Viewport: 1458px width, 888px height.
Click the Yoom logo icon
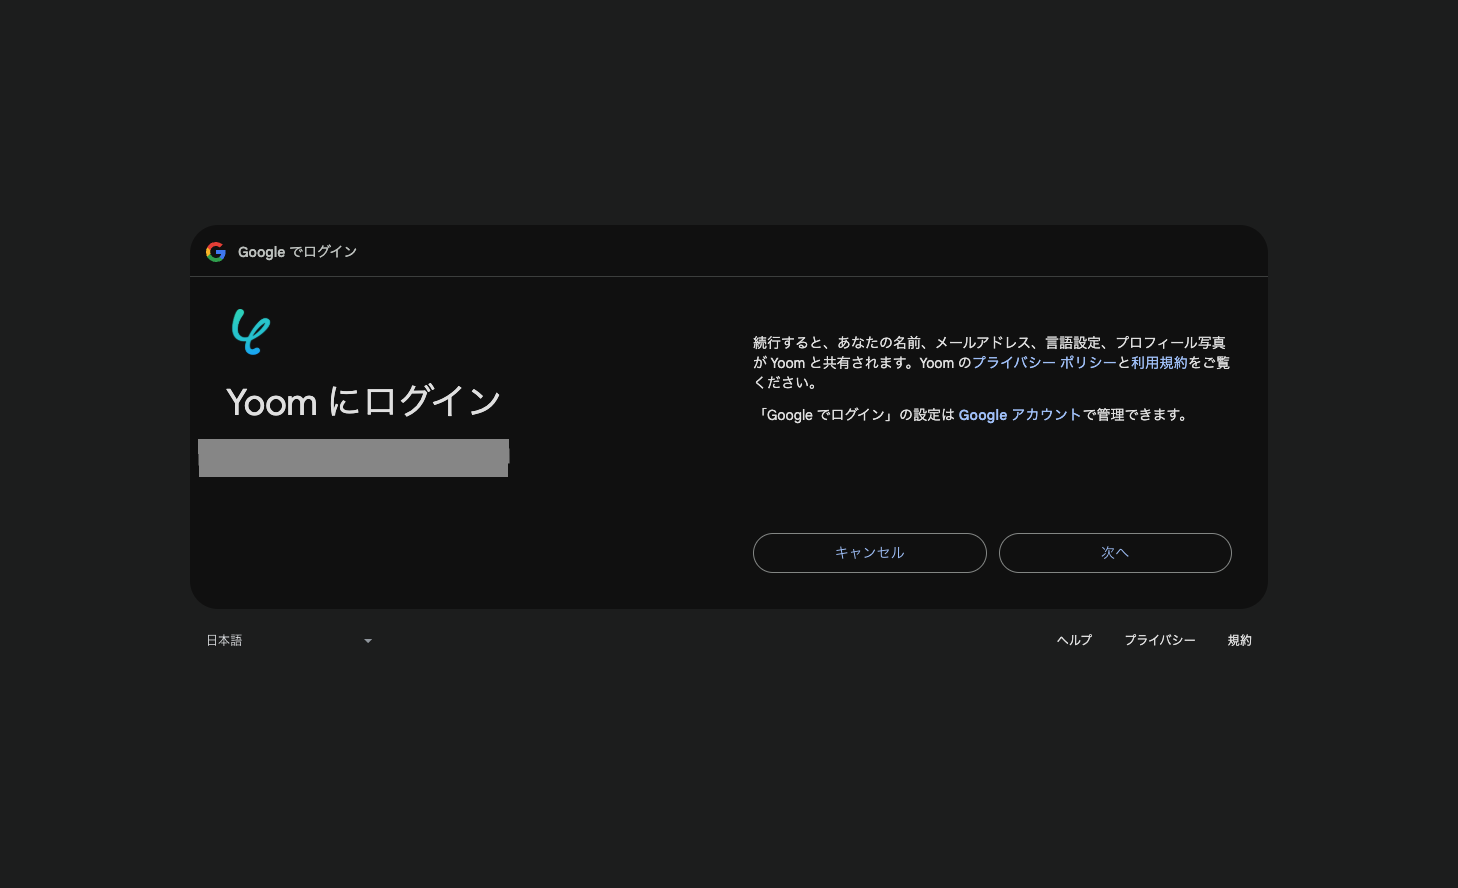(251, 332)
